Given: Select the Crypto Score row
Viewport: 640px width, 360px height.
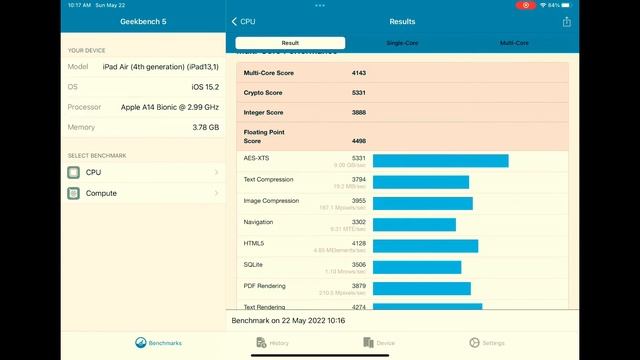Looking at the screenshot, I should point(402,93).
